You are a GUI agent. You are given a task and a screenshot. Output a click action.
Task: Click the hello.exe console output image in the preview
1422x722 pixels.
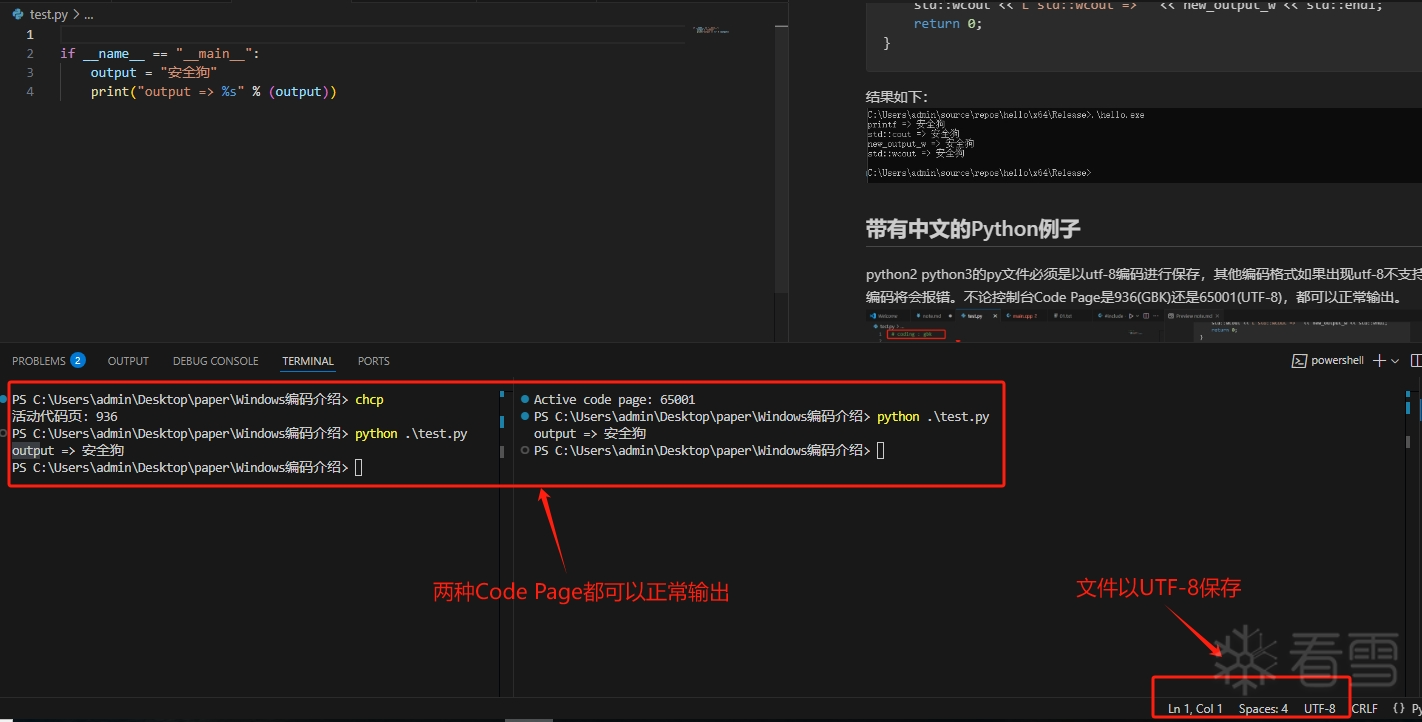(x=1143, y=145)
